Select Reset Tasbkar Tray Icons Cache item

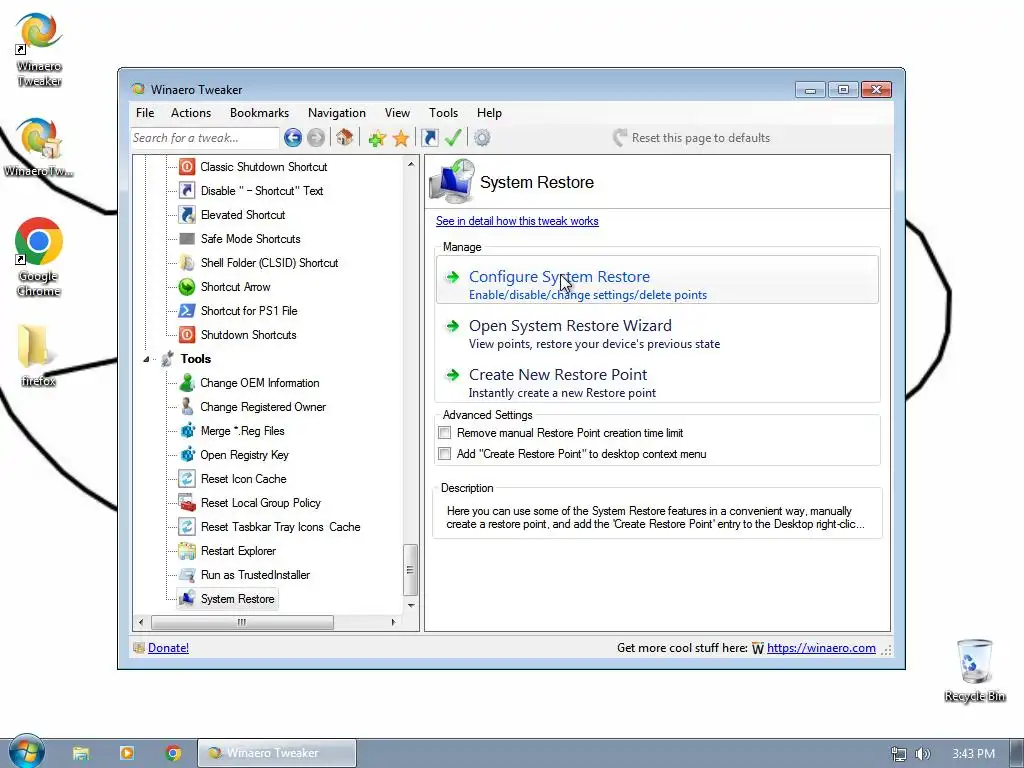pos(281,527)
